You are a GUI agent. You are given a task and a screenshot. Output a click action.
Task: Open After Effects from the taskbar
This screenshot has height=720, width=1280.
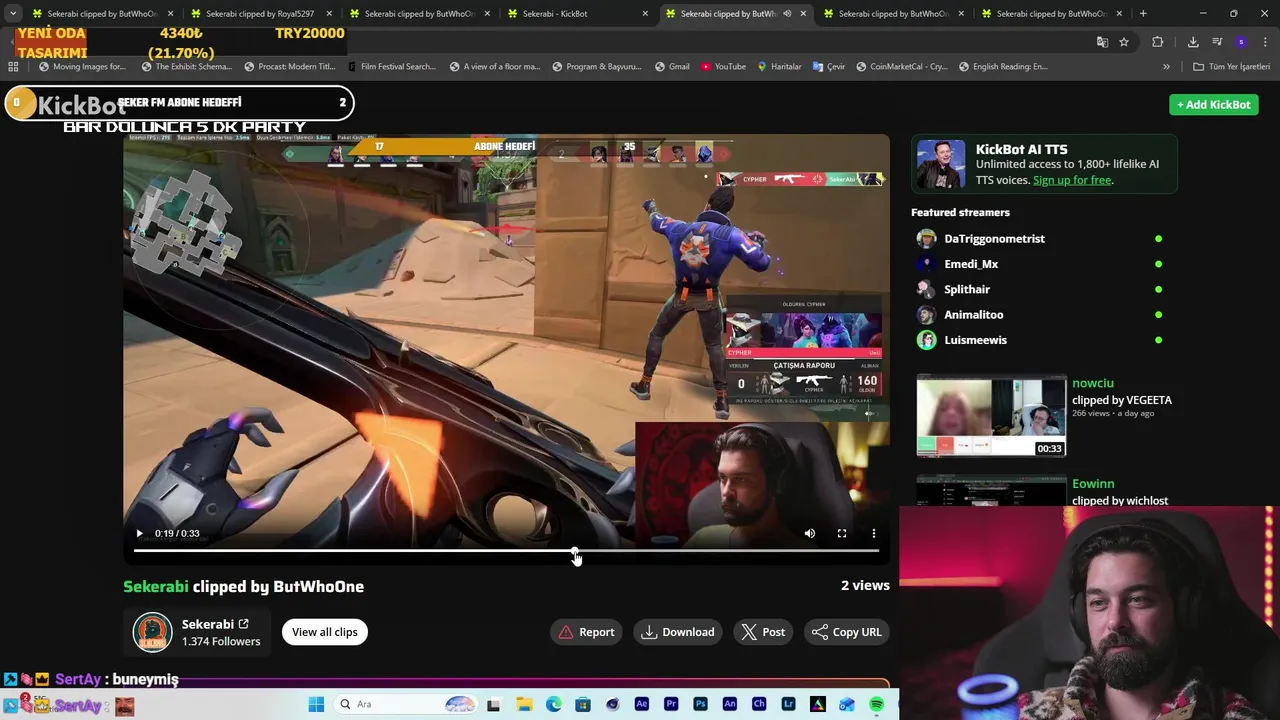642,704
